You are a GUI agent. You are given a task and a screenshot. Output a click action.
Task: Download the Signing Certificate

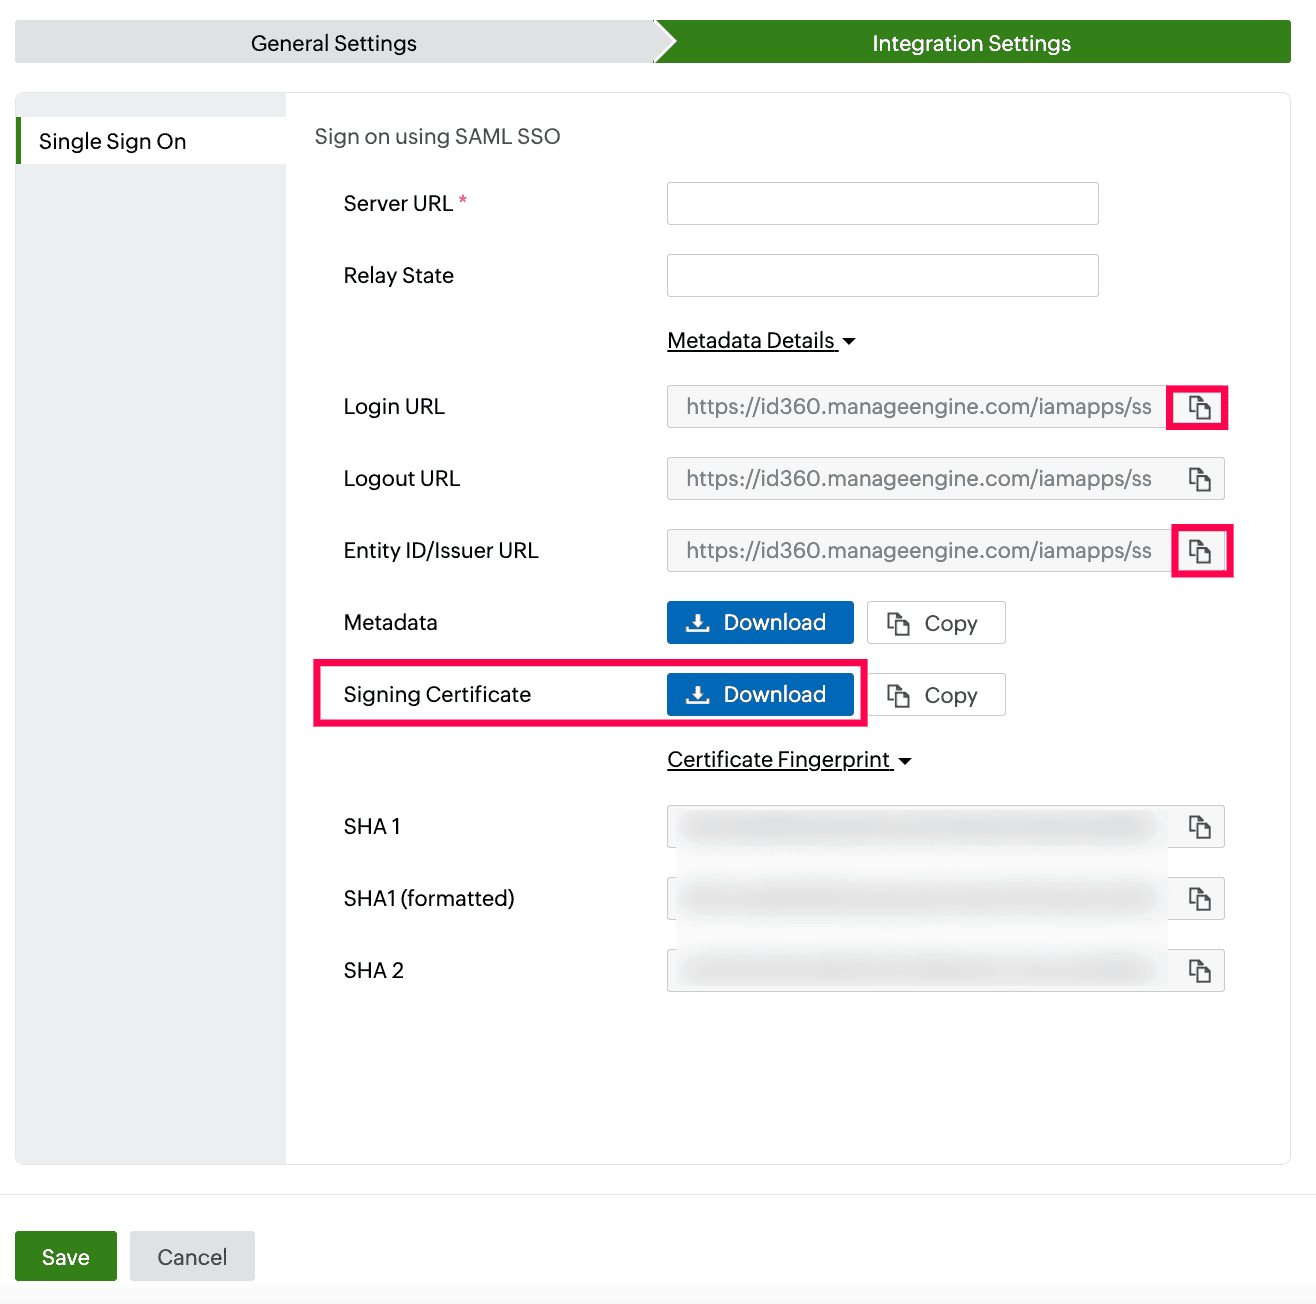point(761,694)
